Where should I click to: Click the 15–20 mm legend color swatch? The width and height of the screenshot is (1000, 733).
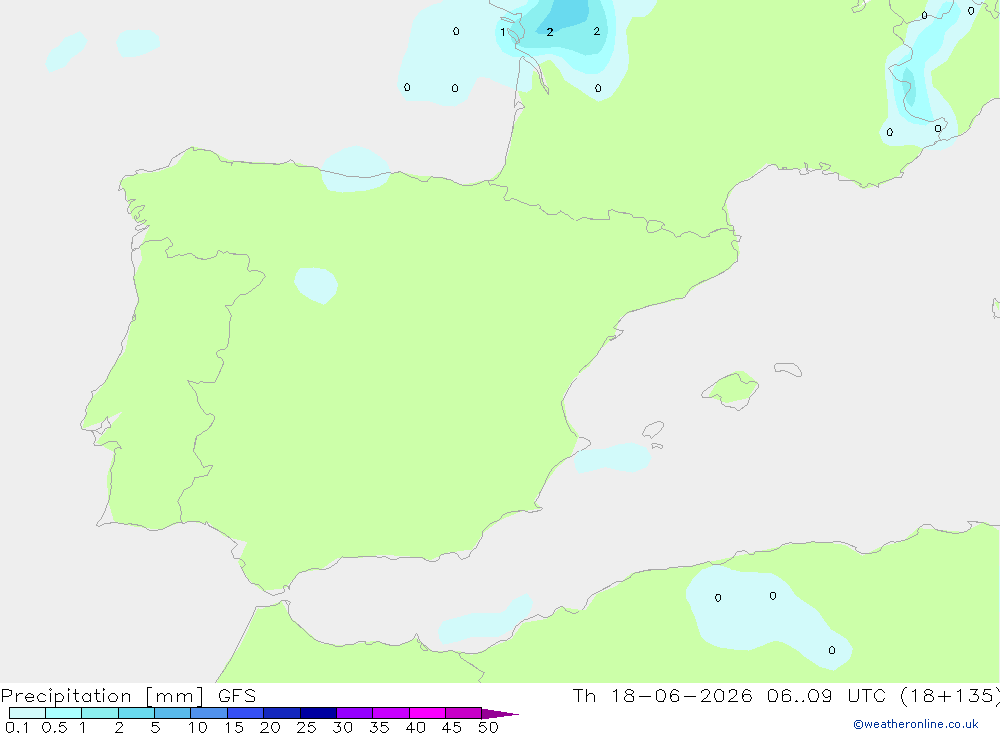246,713
